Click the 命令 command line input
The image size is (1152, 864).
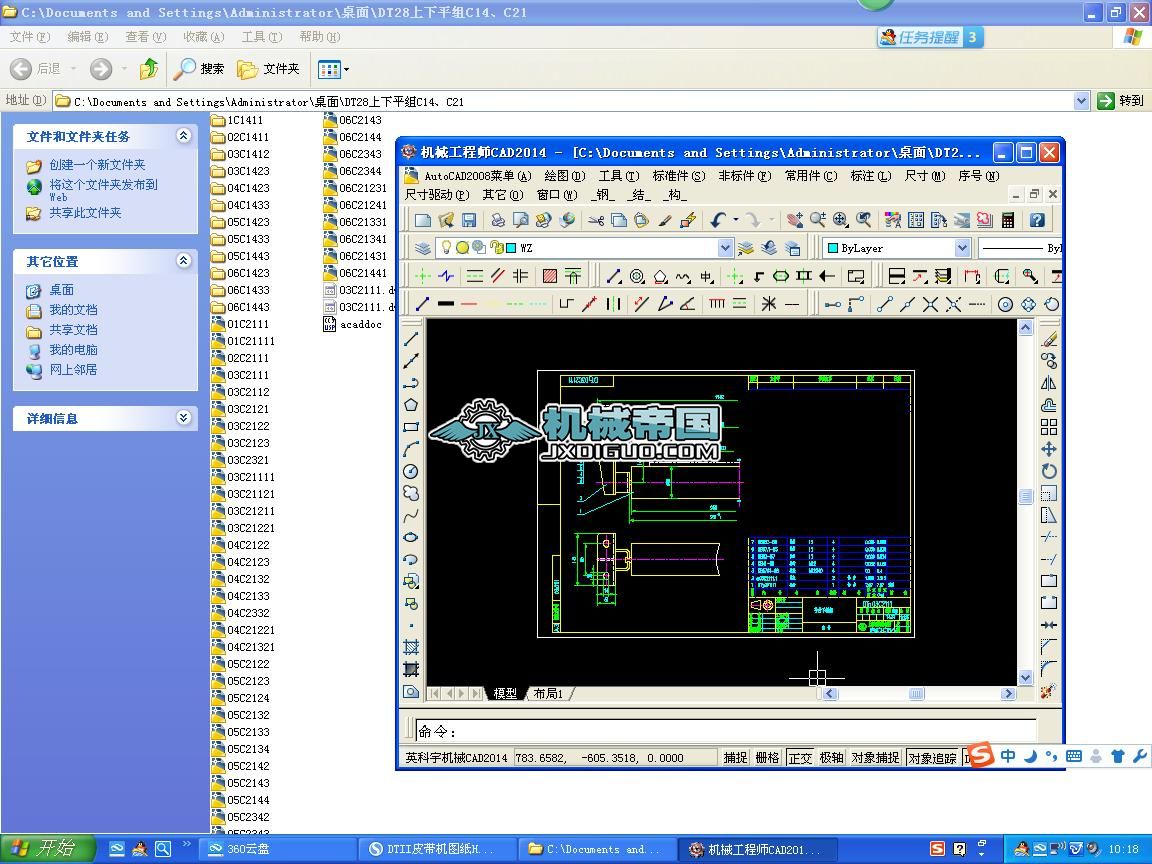(x=726, y=731)
